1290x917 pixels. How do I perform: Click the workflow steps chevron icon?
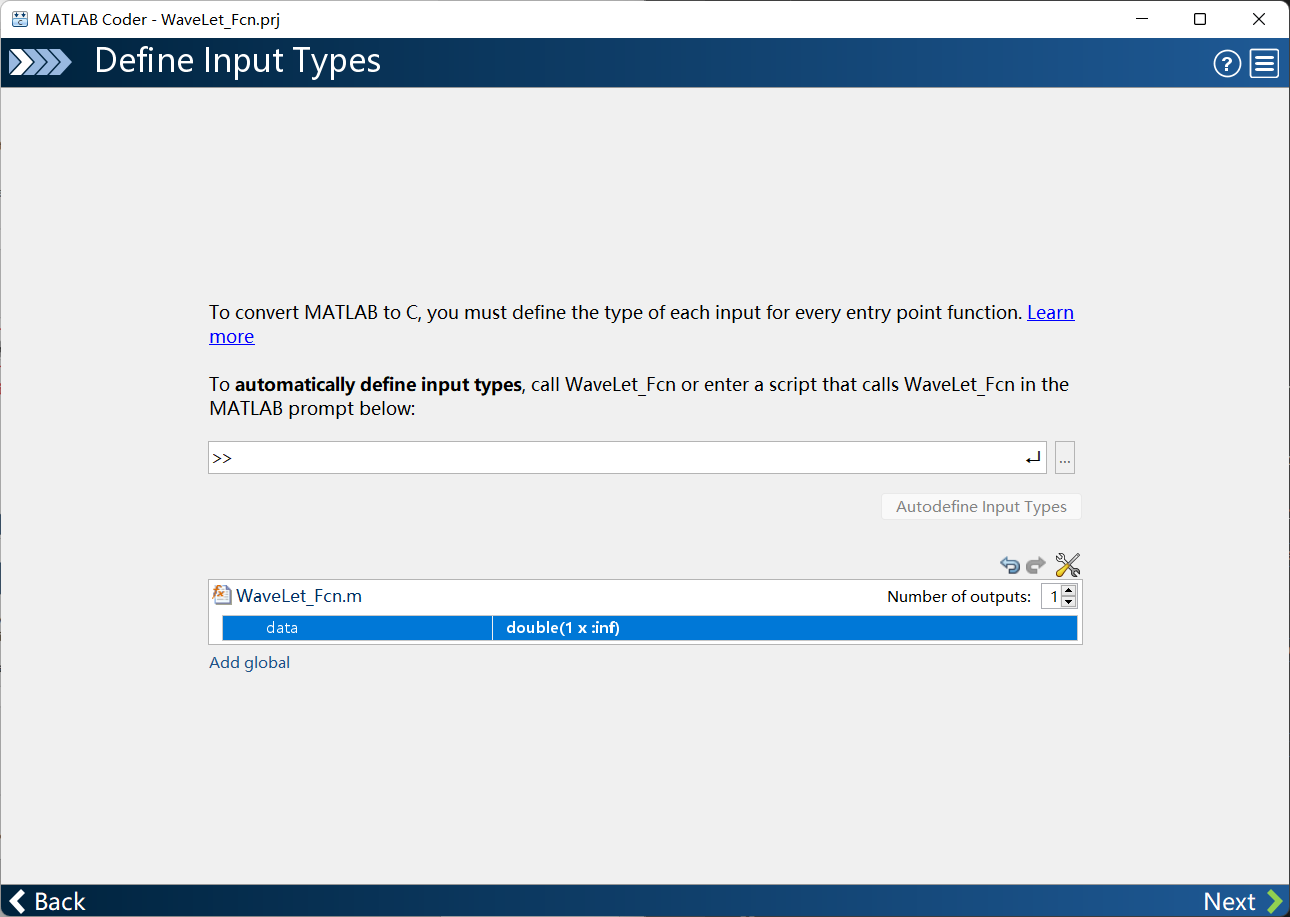(x=40, y=62)
